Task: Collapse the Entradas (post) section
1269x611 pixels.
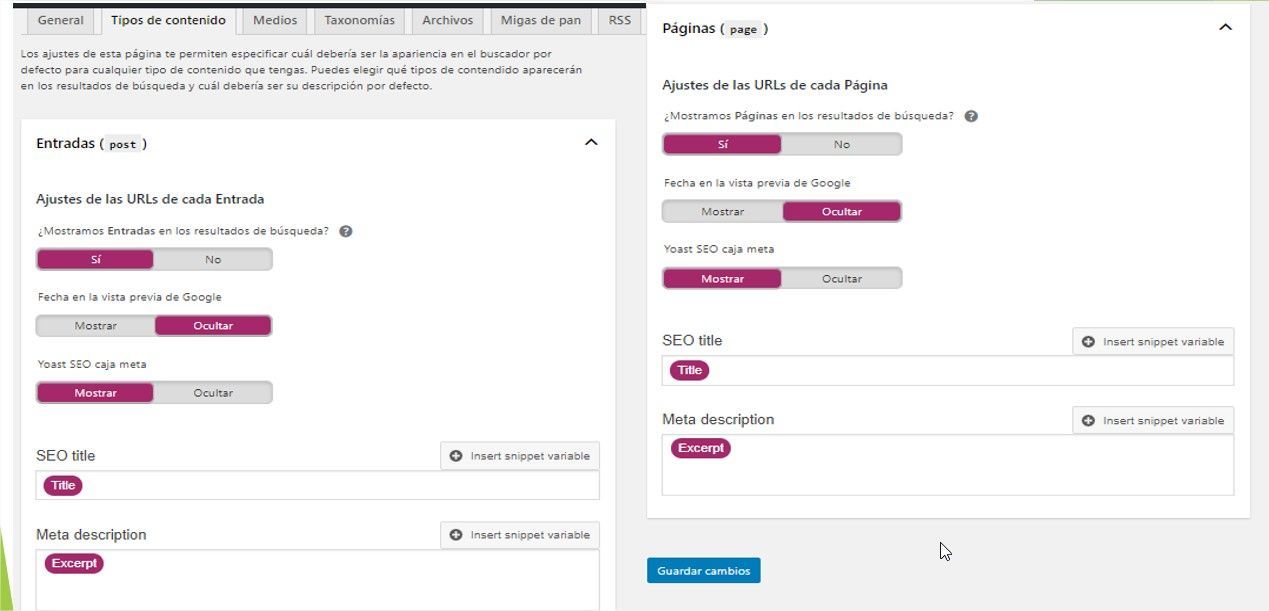Action: tap(591, 143)
